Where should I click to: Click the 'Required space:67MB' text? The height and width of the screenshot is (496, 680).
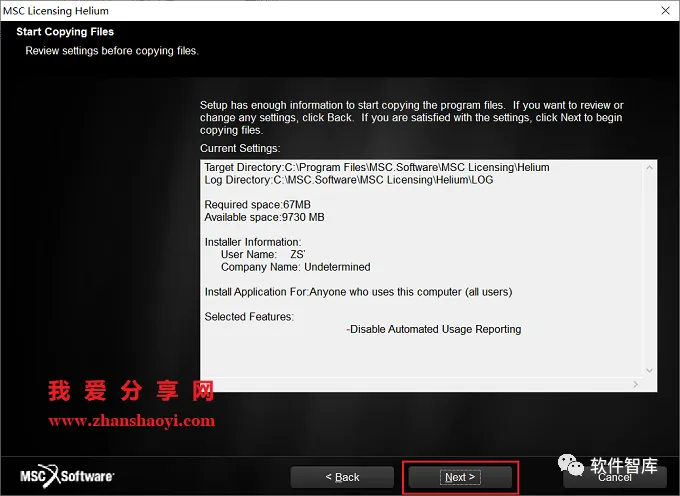click(257, 205)
